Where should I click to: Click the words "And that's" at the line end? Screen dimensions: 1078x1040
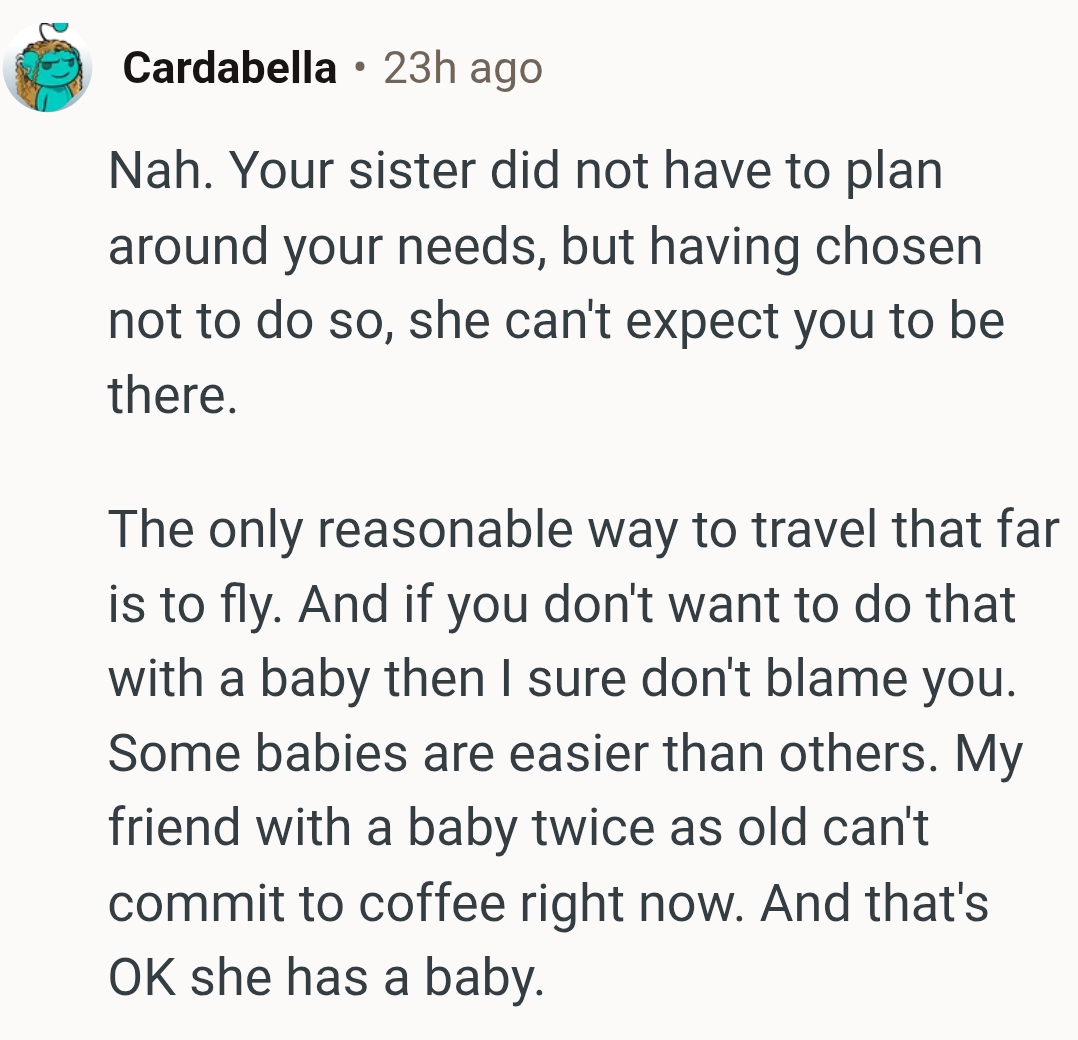[874, 902]
